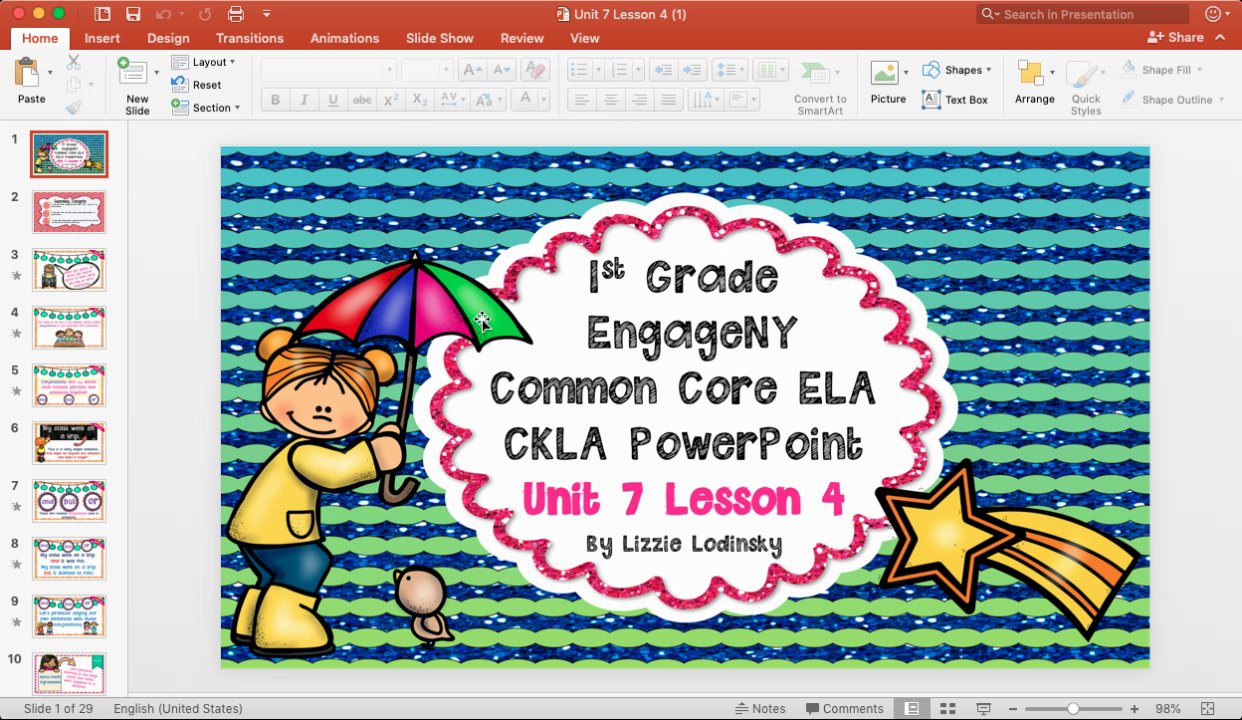Toggle Notes pane in status bar
This screenshot has height=720, width=1242.
pos(760,709)
